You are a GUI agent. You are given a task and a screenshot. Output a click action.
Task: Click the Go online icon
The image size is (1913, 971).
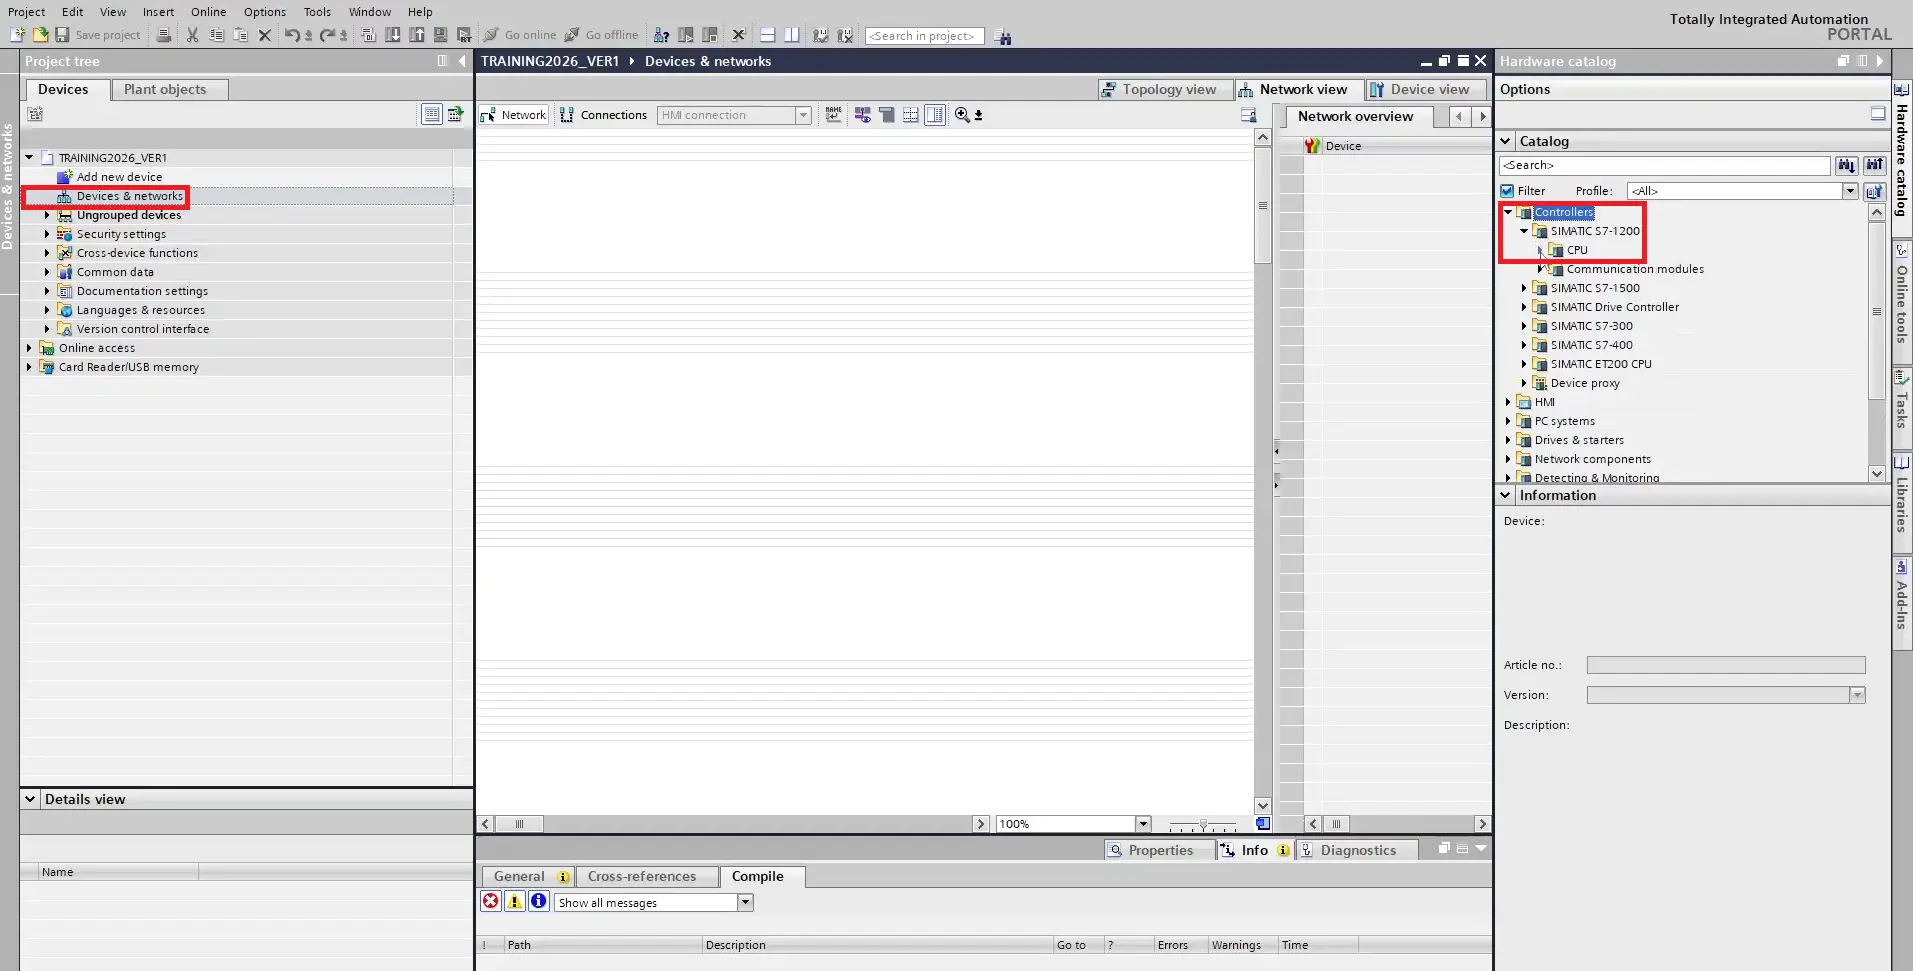[x=492, y=35]
